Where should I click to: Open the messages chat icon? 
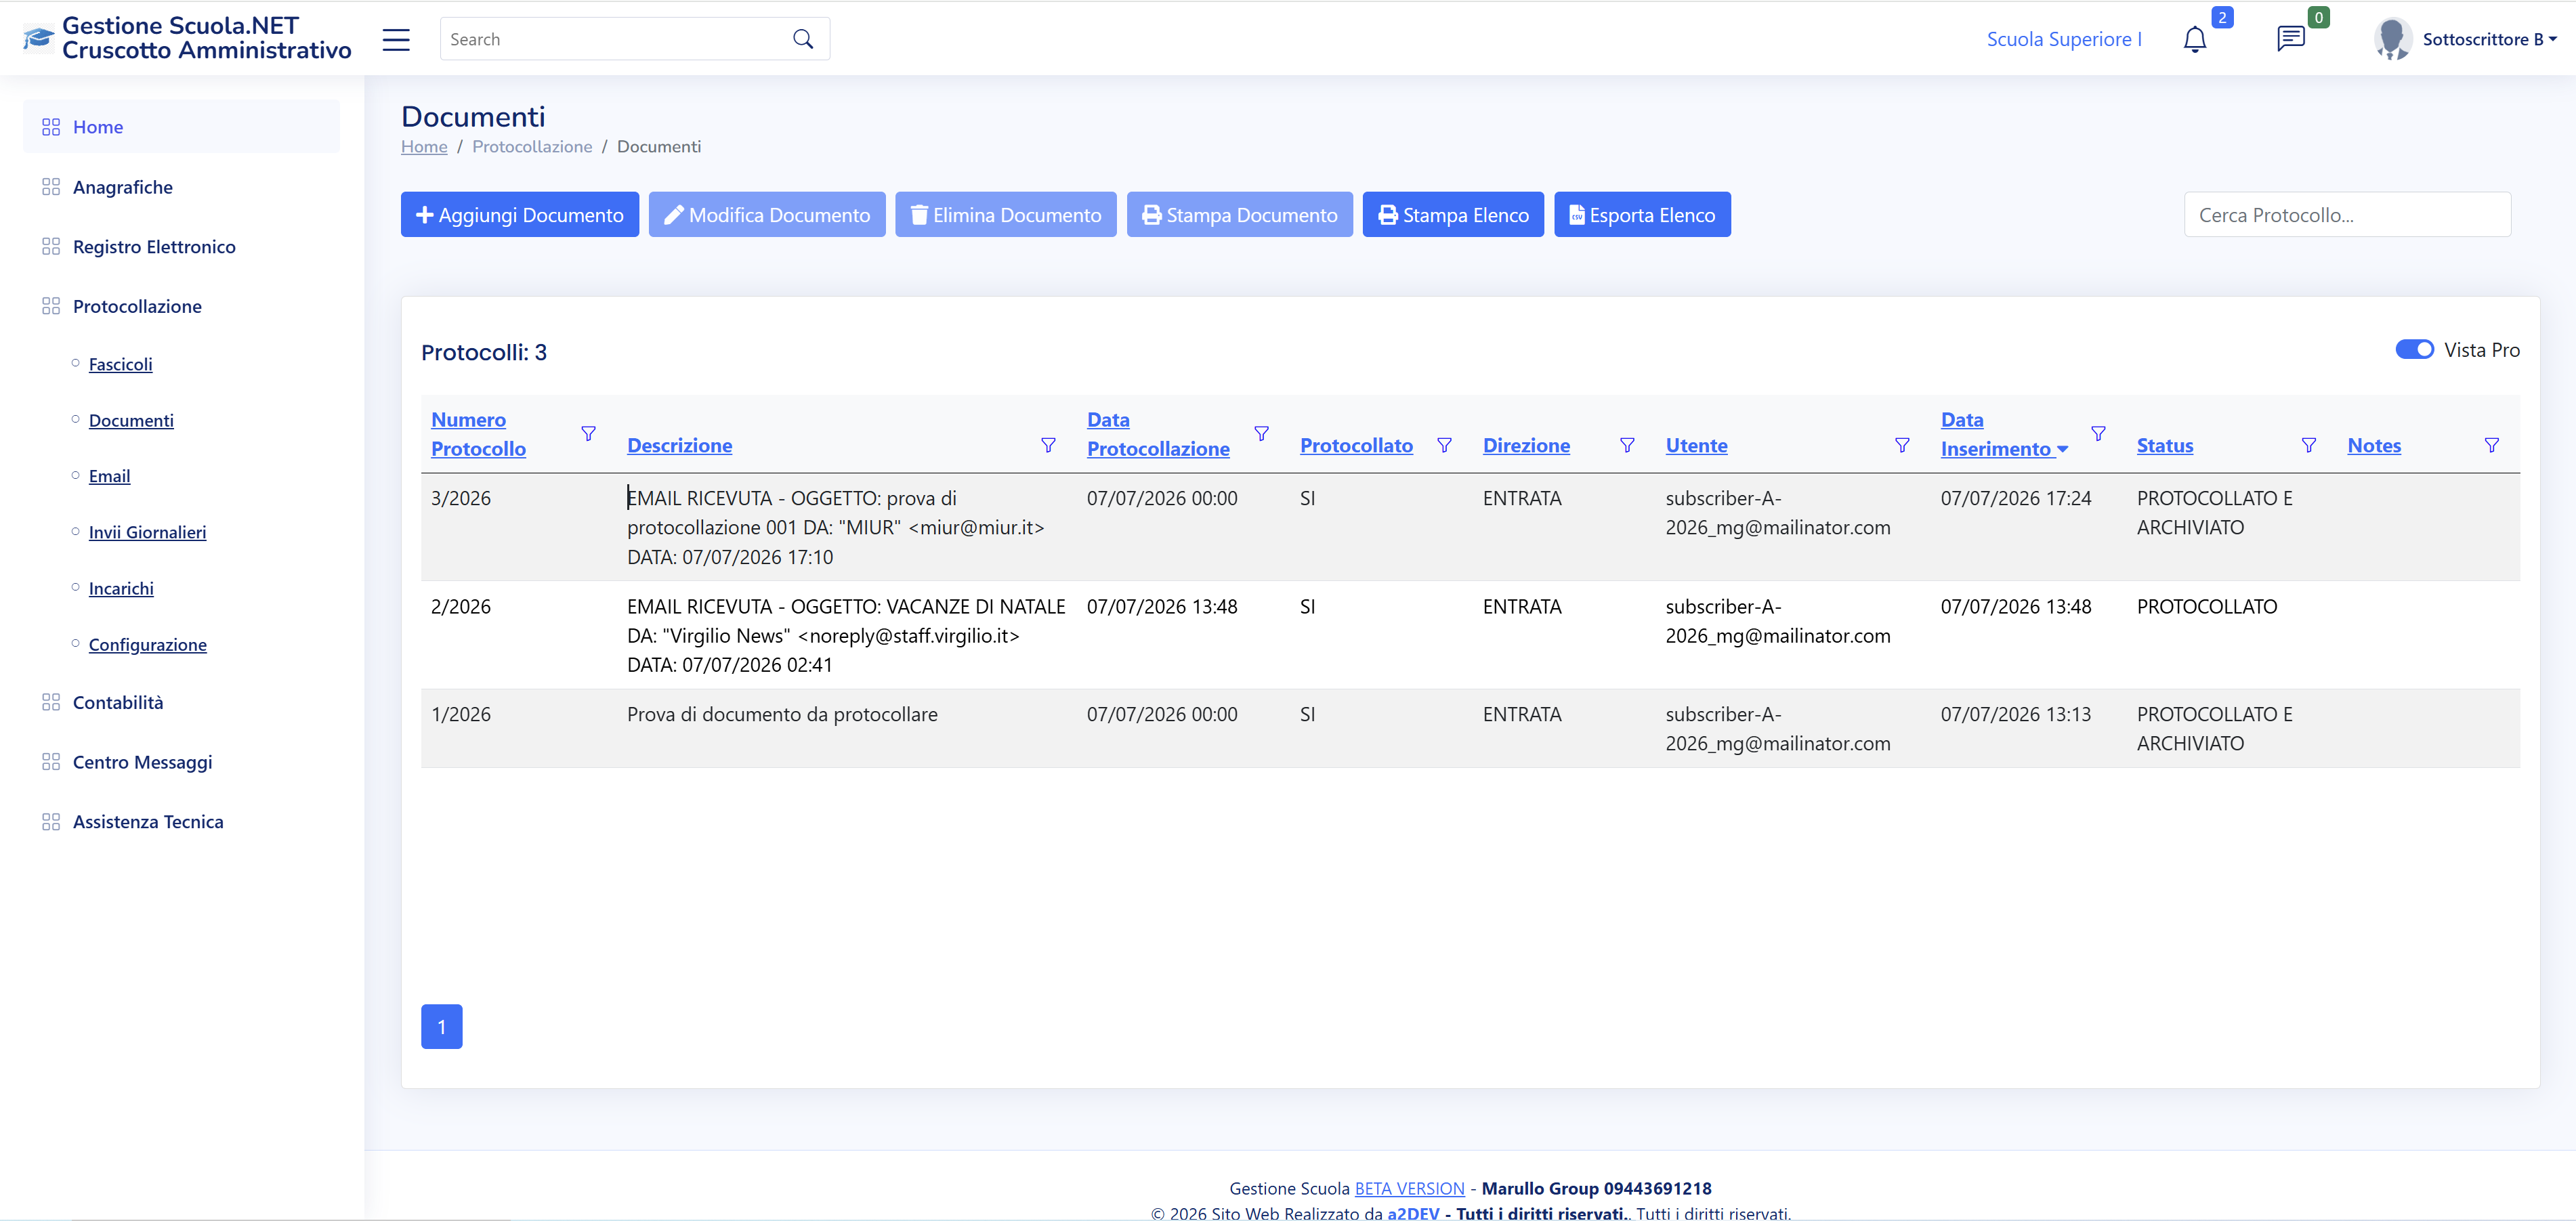click(x=2290, y=39)
